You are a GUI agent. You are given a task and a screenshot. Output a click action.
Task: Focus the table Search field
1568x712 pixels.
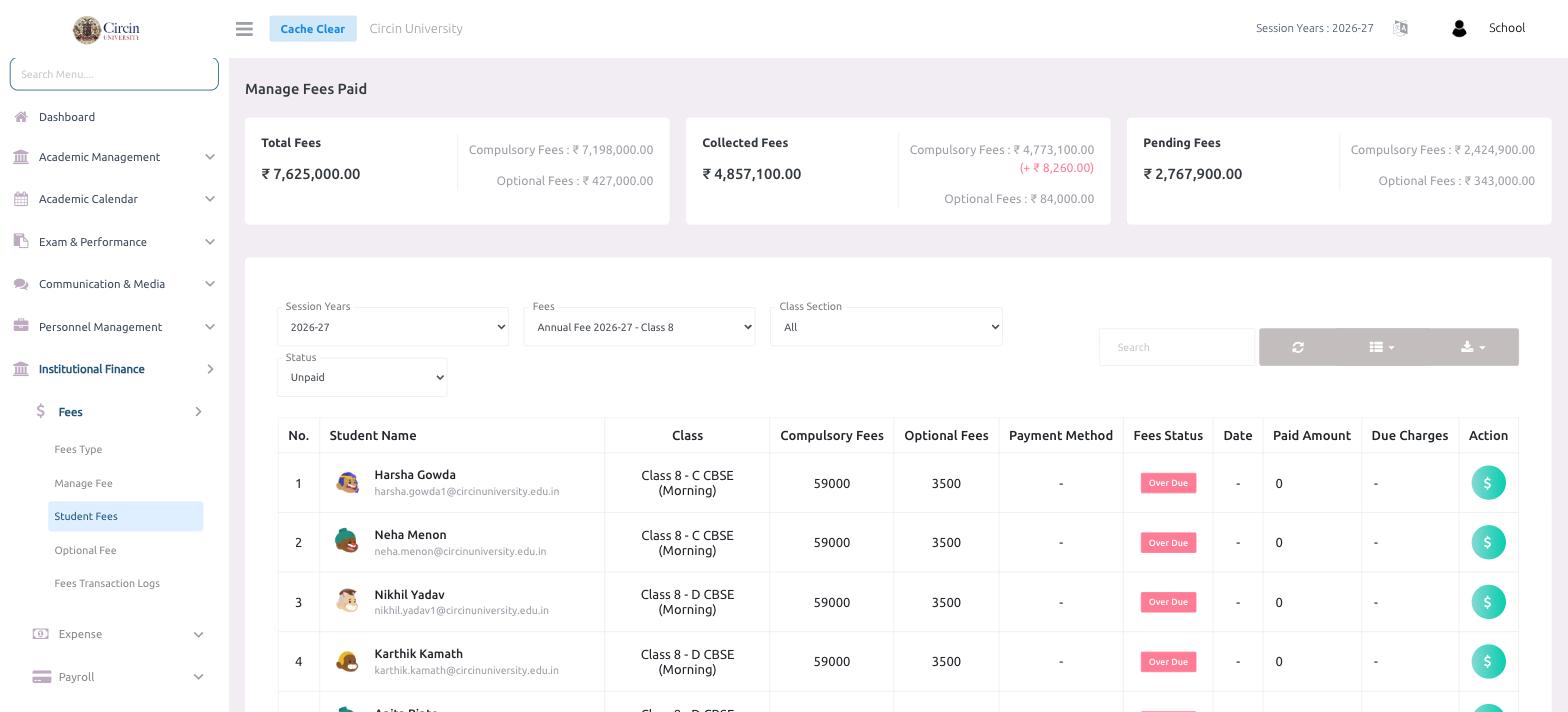pyautogui.click(x=1177, y=347)
